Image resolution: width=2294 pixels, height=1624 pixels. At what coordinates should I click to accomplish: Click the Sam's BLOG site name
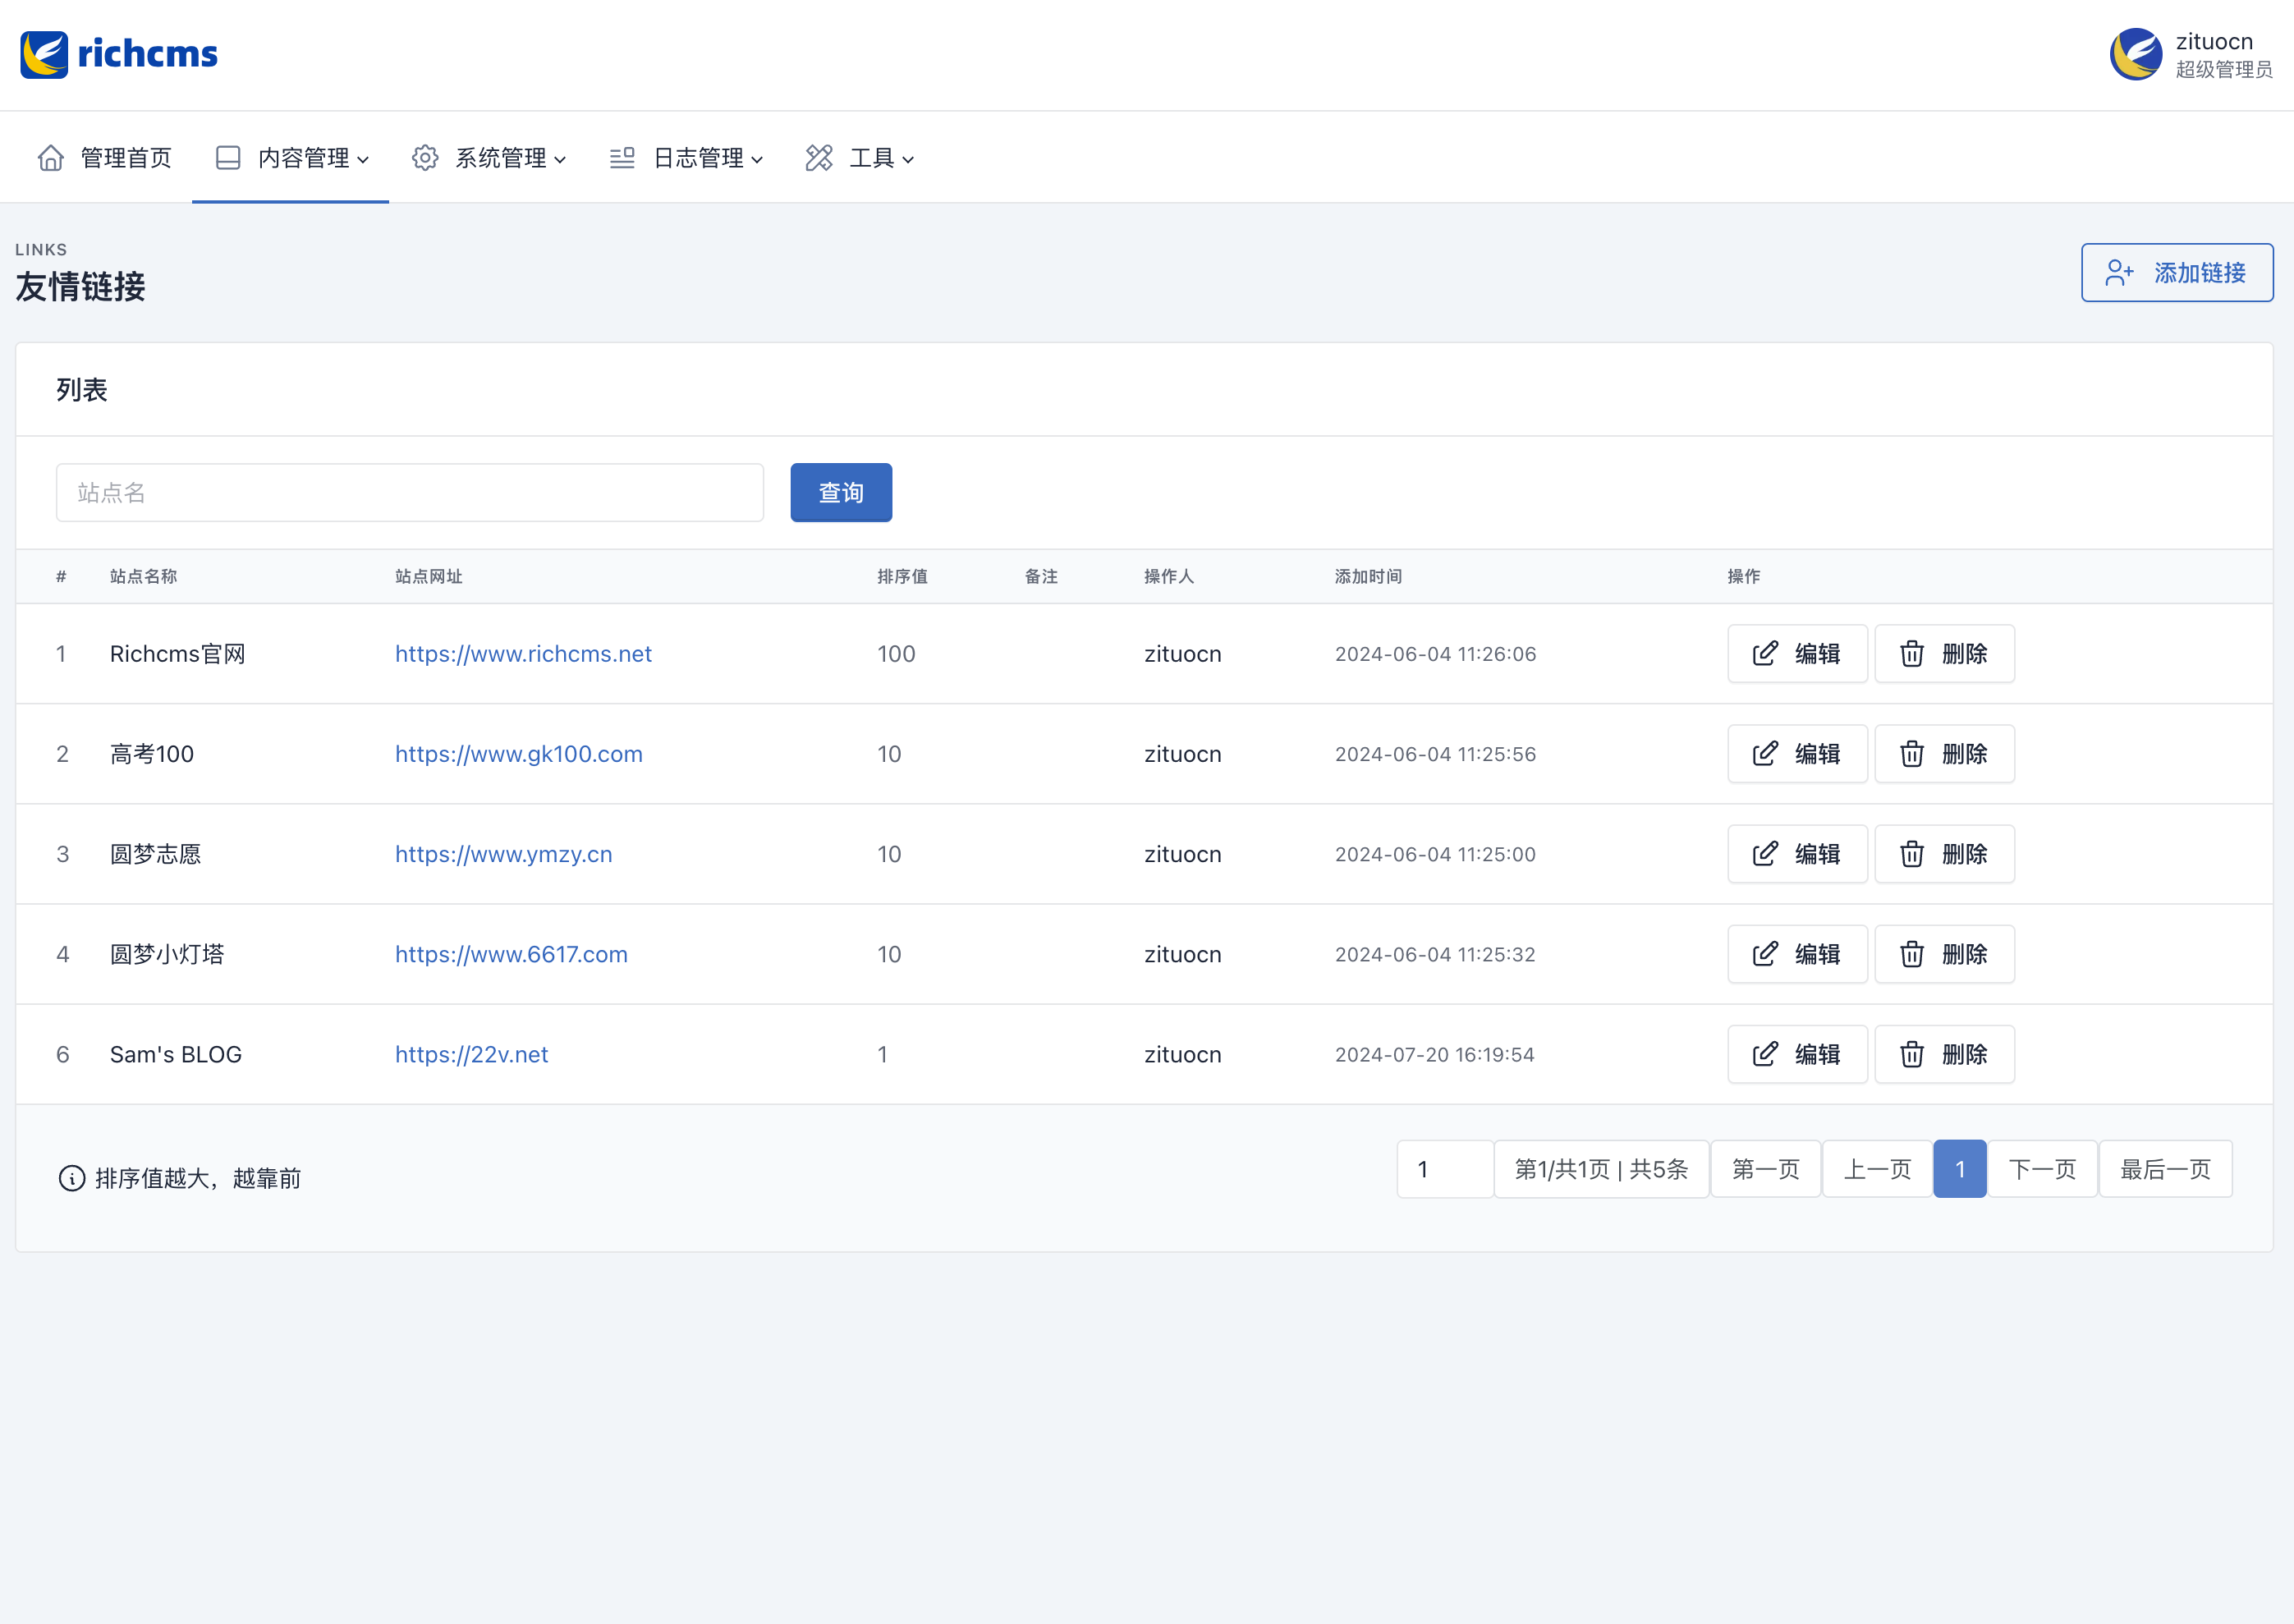176,1054
